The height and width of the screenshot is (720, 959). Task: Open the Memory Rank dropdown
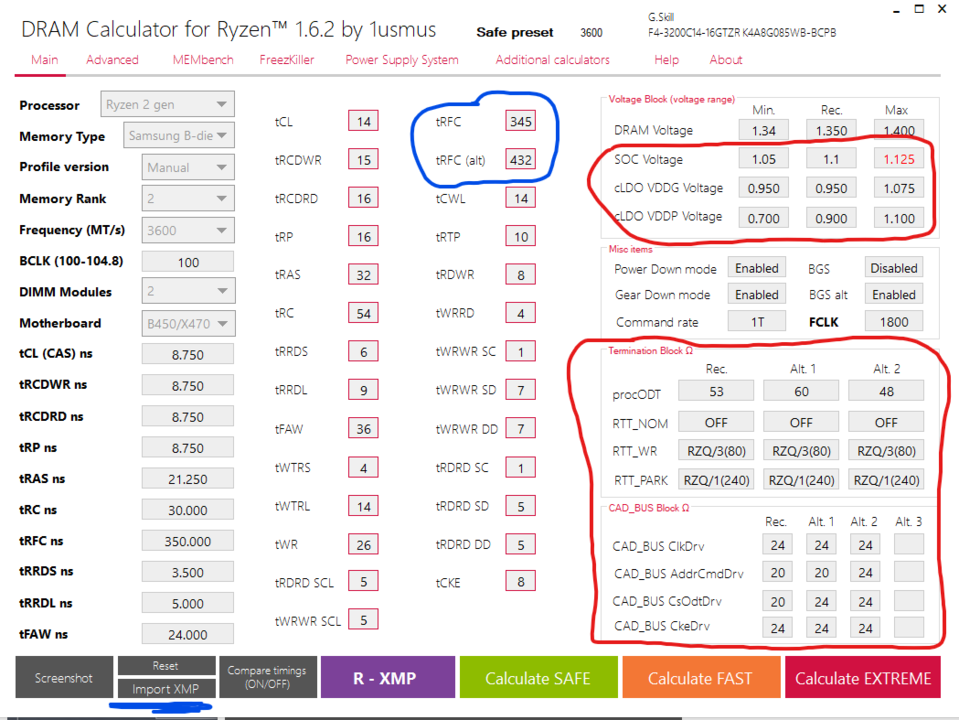tap(188, 199)
